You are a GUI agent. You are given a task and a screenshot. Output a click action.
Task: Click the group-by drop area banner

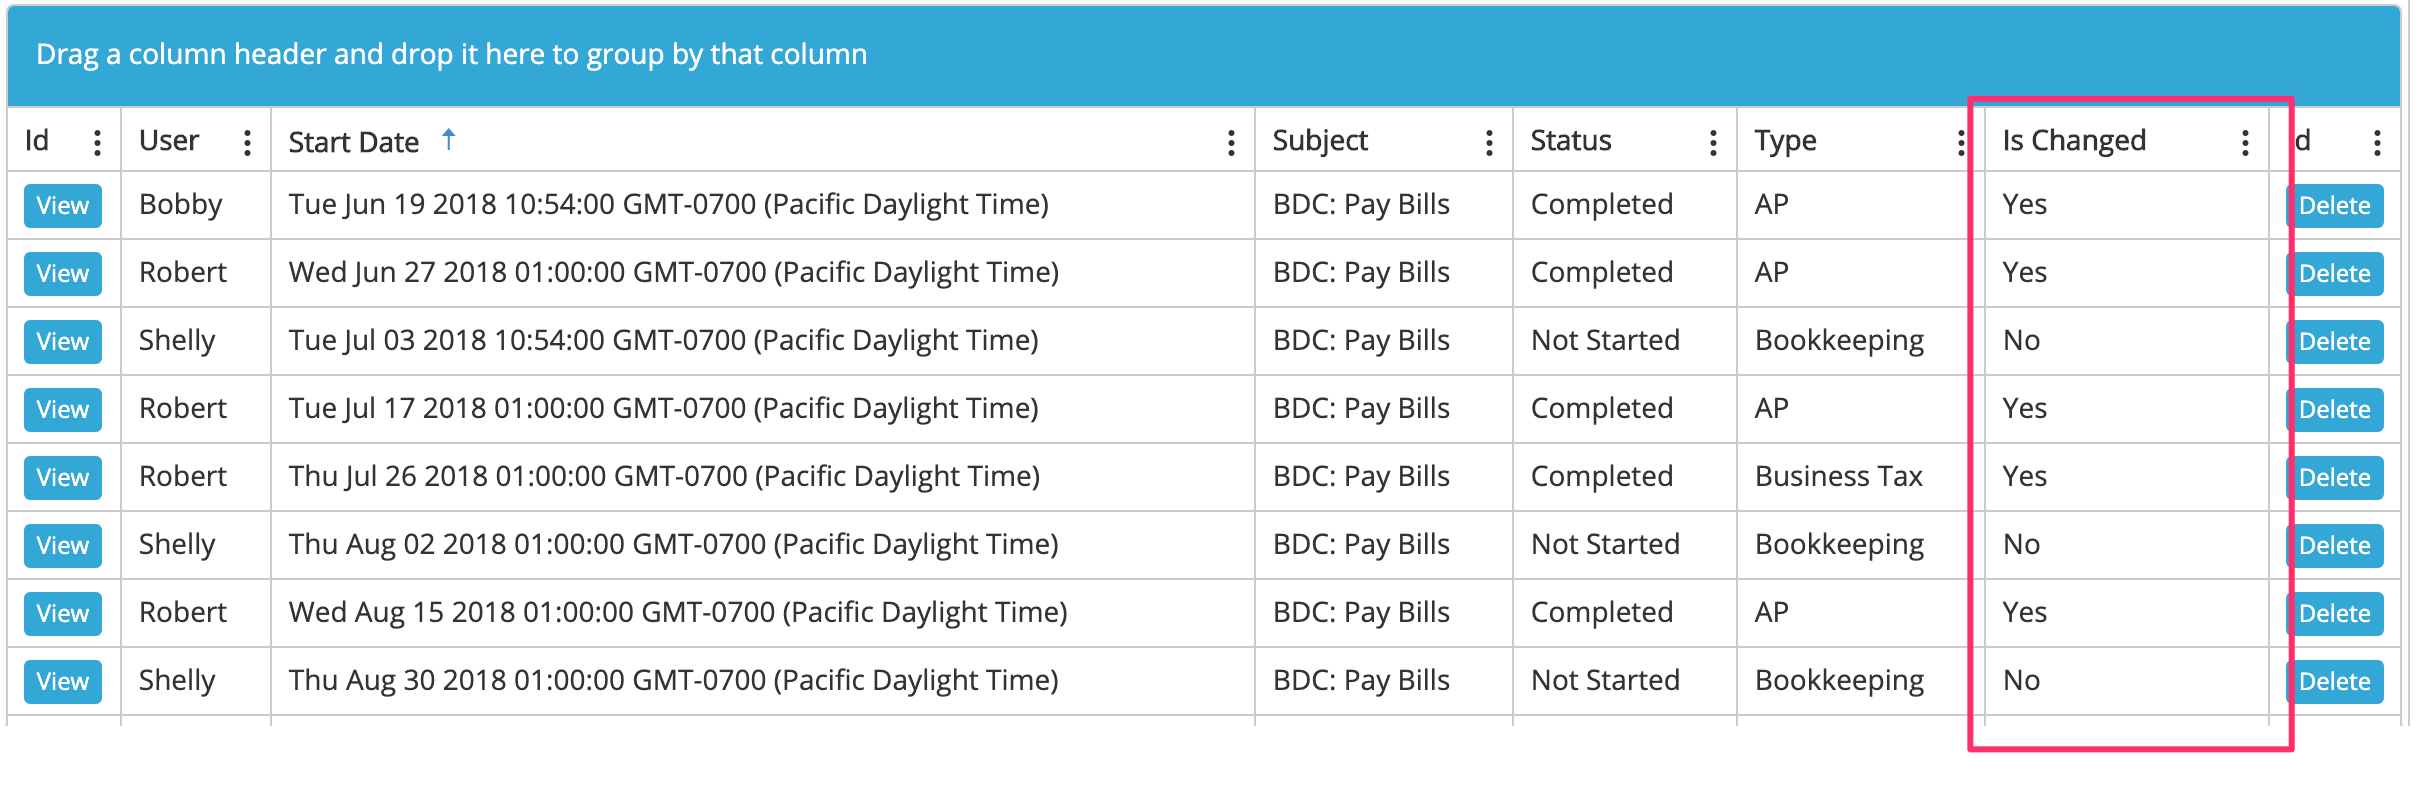[x=1204, y=55]
